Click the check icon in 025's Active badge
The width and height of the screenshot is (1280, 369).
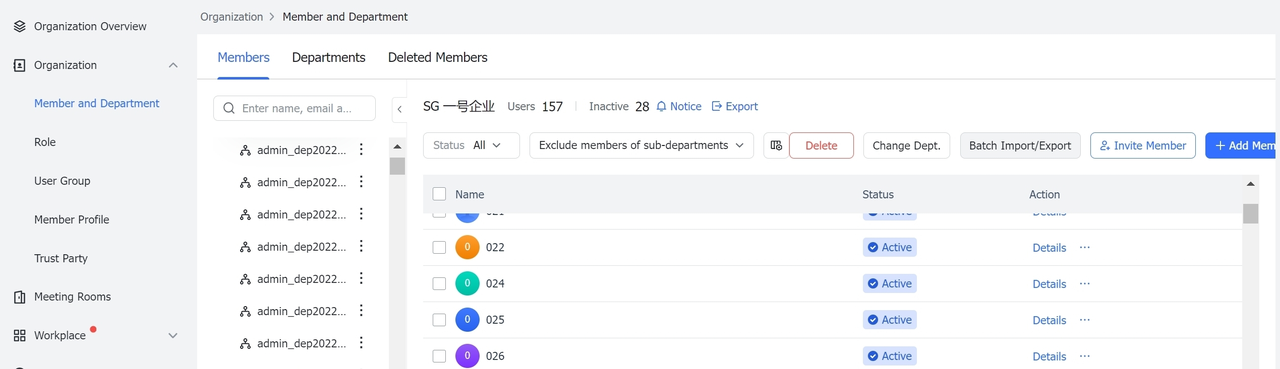pyautogui.click(x=872, y=320)
